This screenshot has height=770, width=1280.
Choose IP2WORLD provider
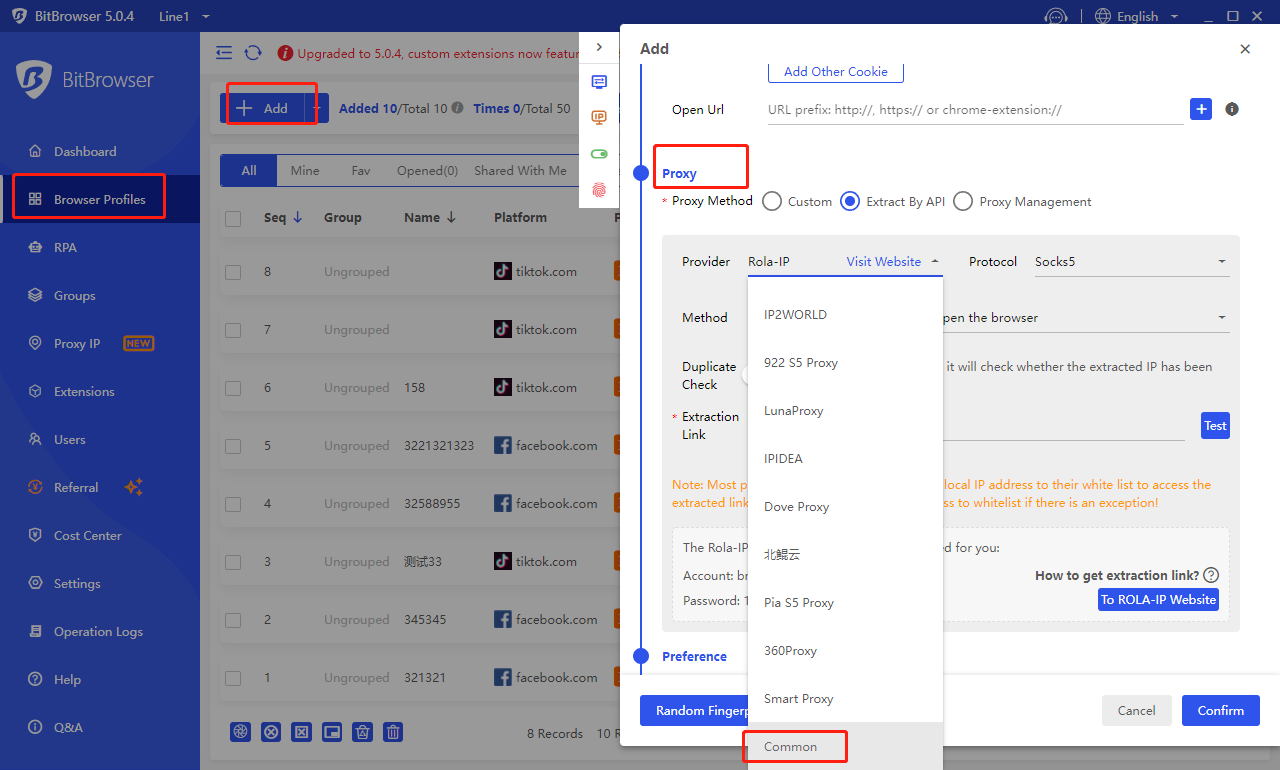pyautogui.click(x=845, y=314)
